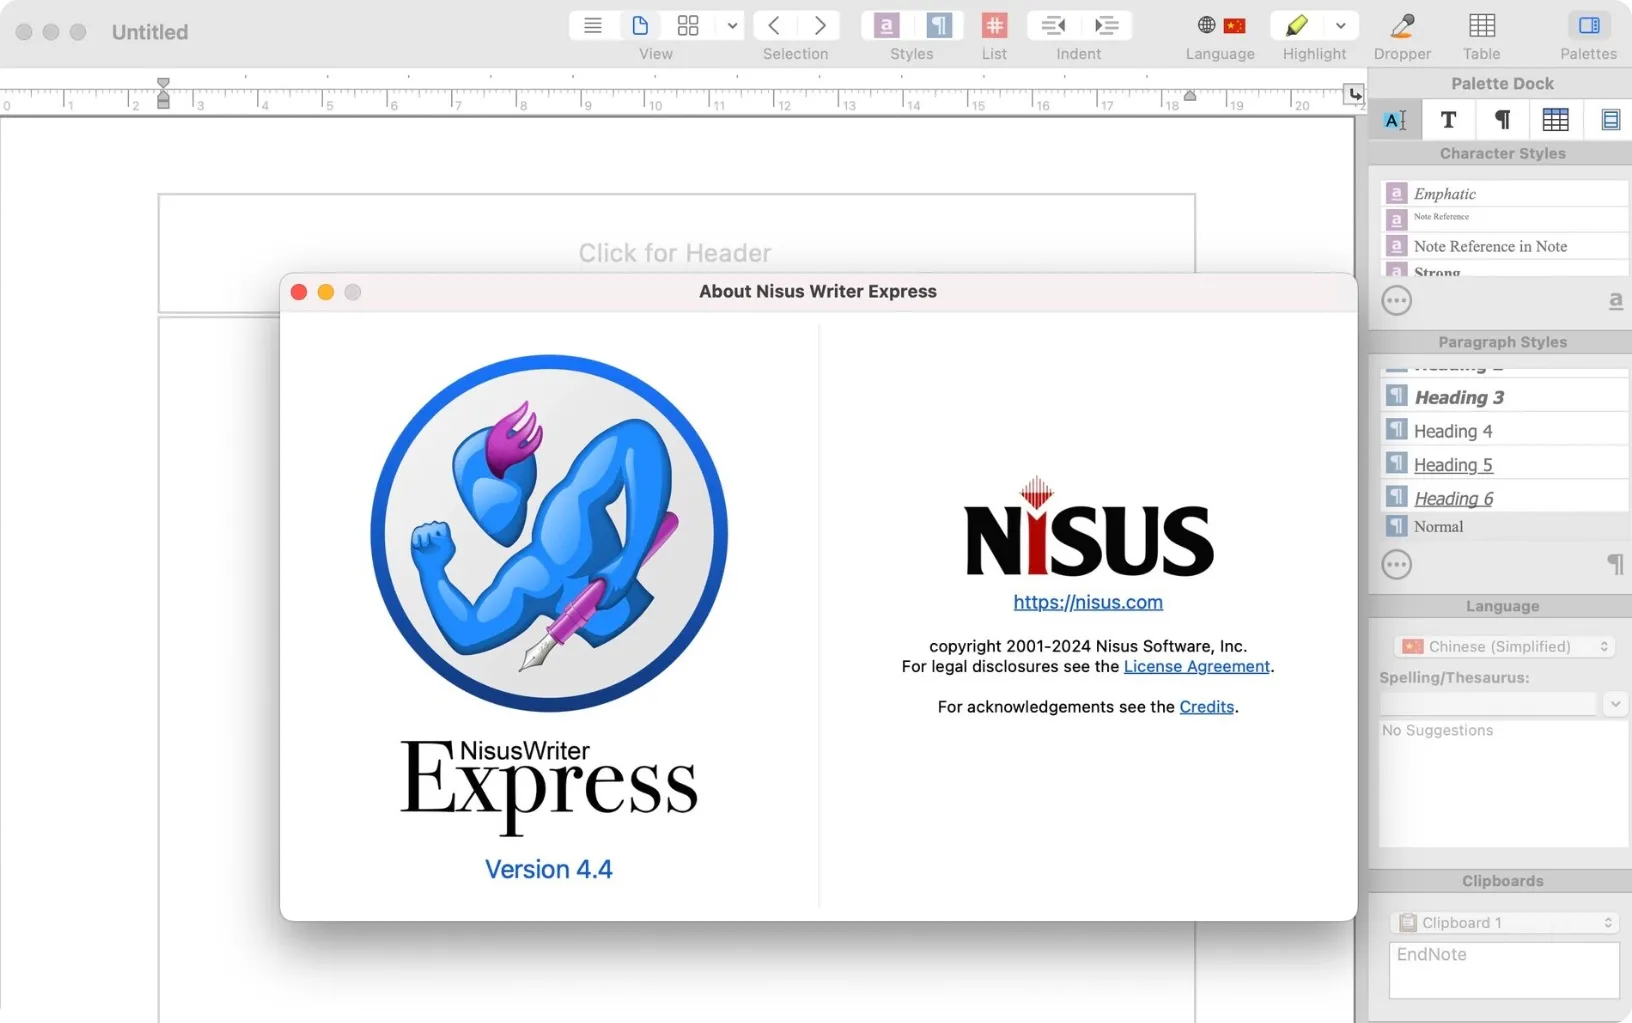The height and width of the screenshot is (1023, 1632).
Task: Select the text palette group tab (A cursor)
Action: tap(1395, 120)
